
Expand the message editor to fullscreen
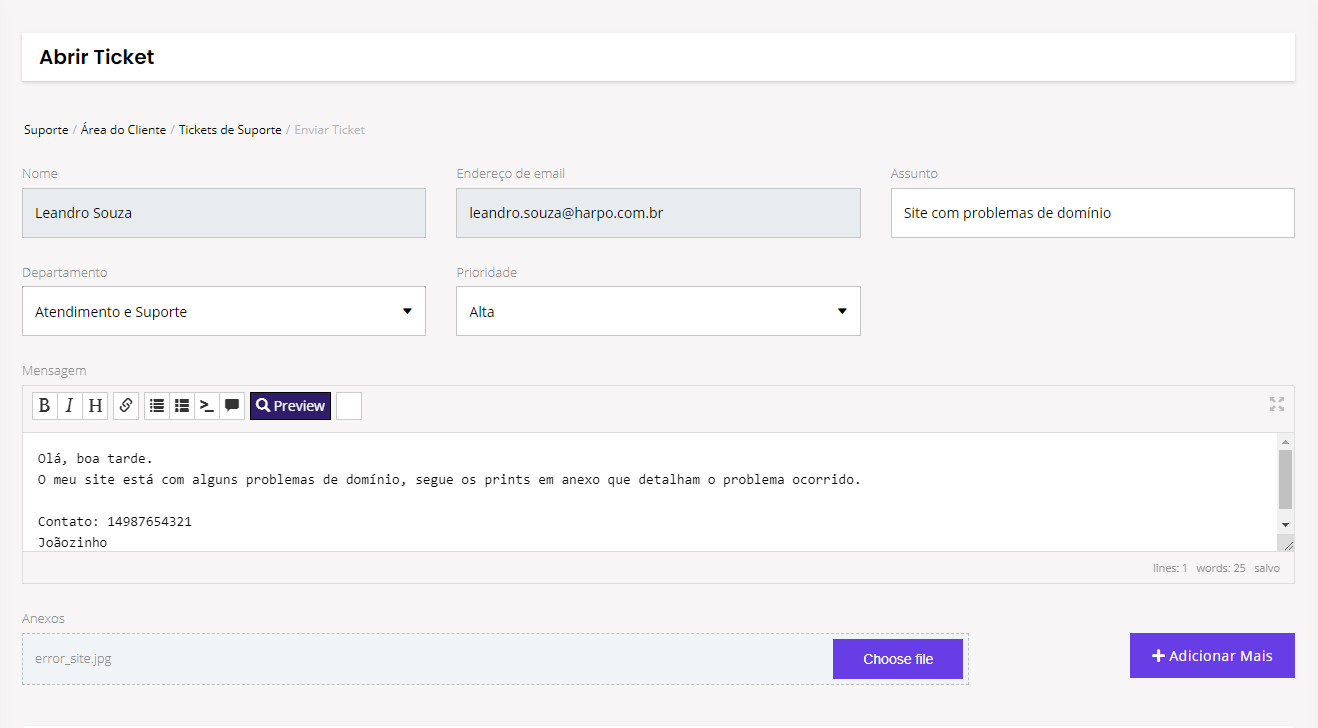point(1277,404)
